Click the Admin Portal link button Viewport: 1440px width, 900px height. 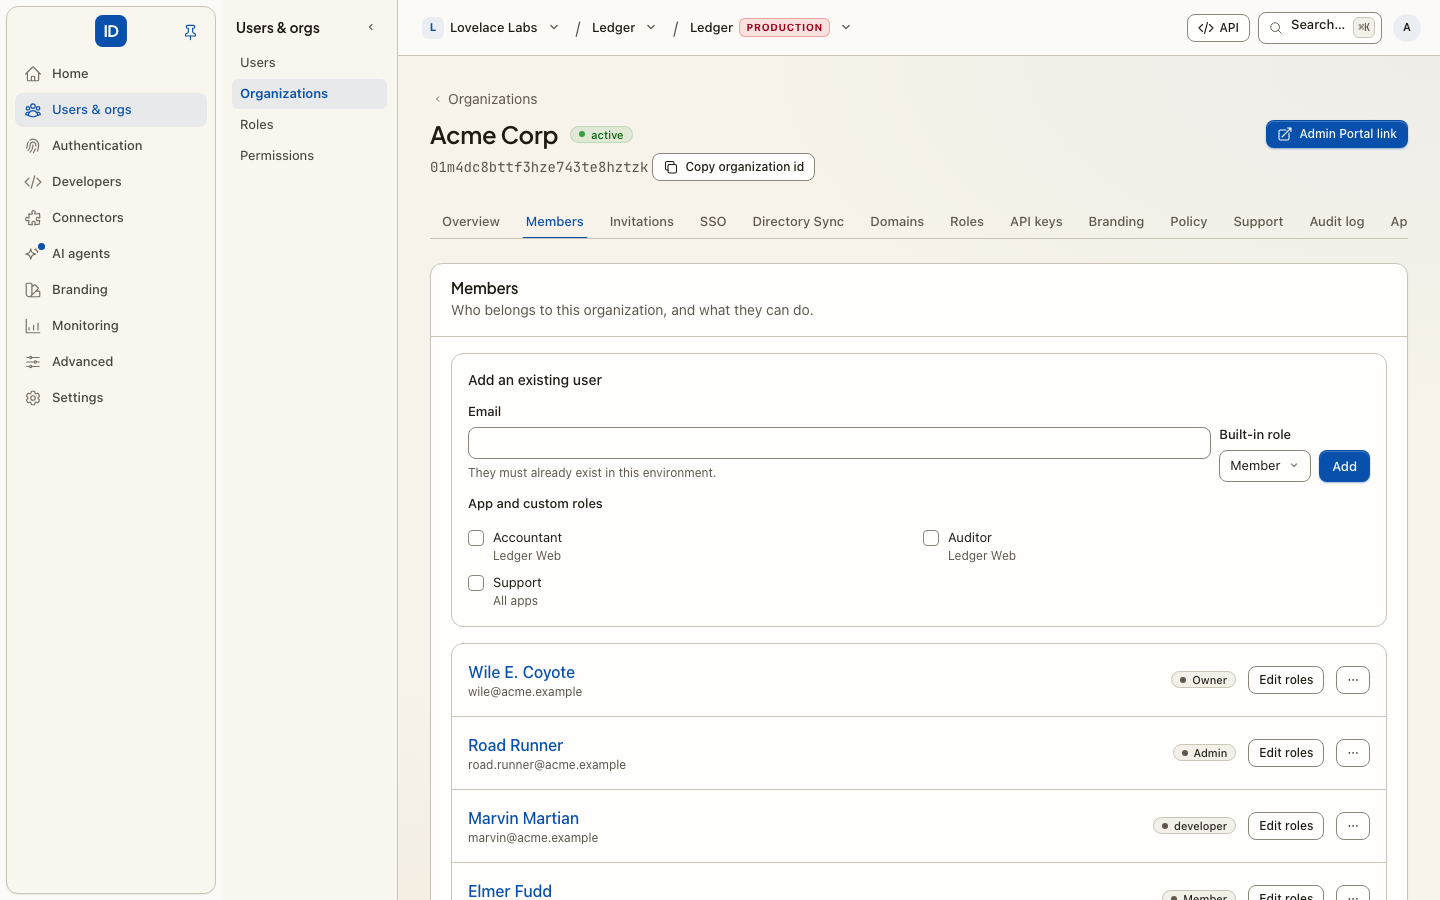[x=1337, y=134]
